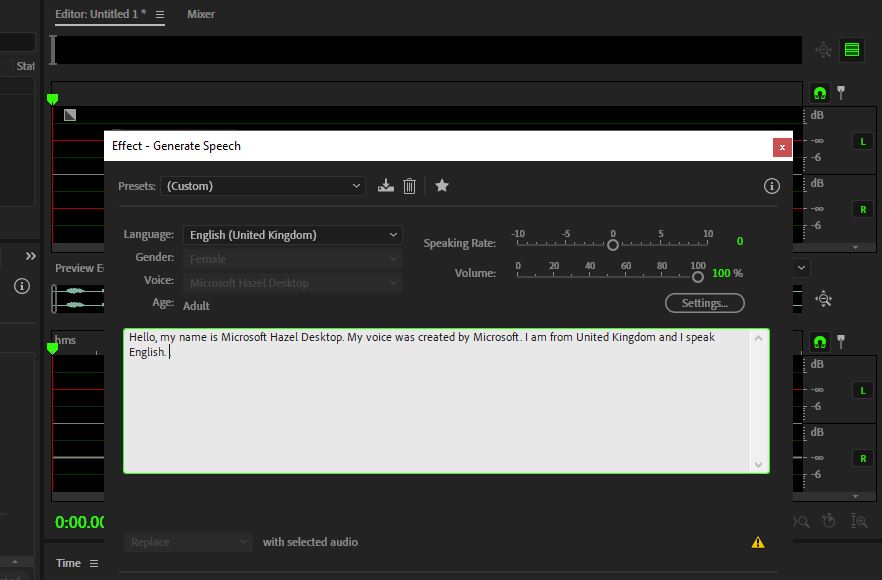This screenshot has width=882, height=580.
Task: Open the info icon in Generate Speech dialog
Action: pos(772,186)
